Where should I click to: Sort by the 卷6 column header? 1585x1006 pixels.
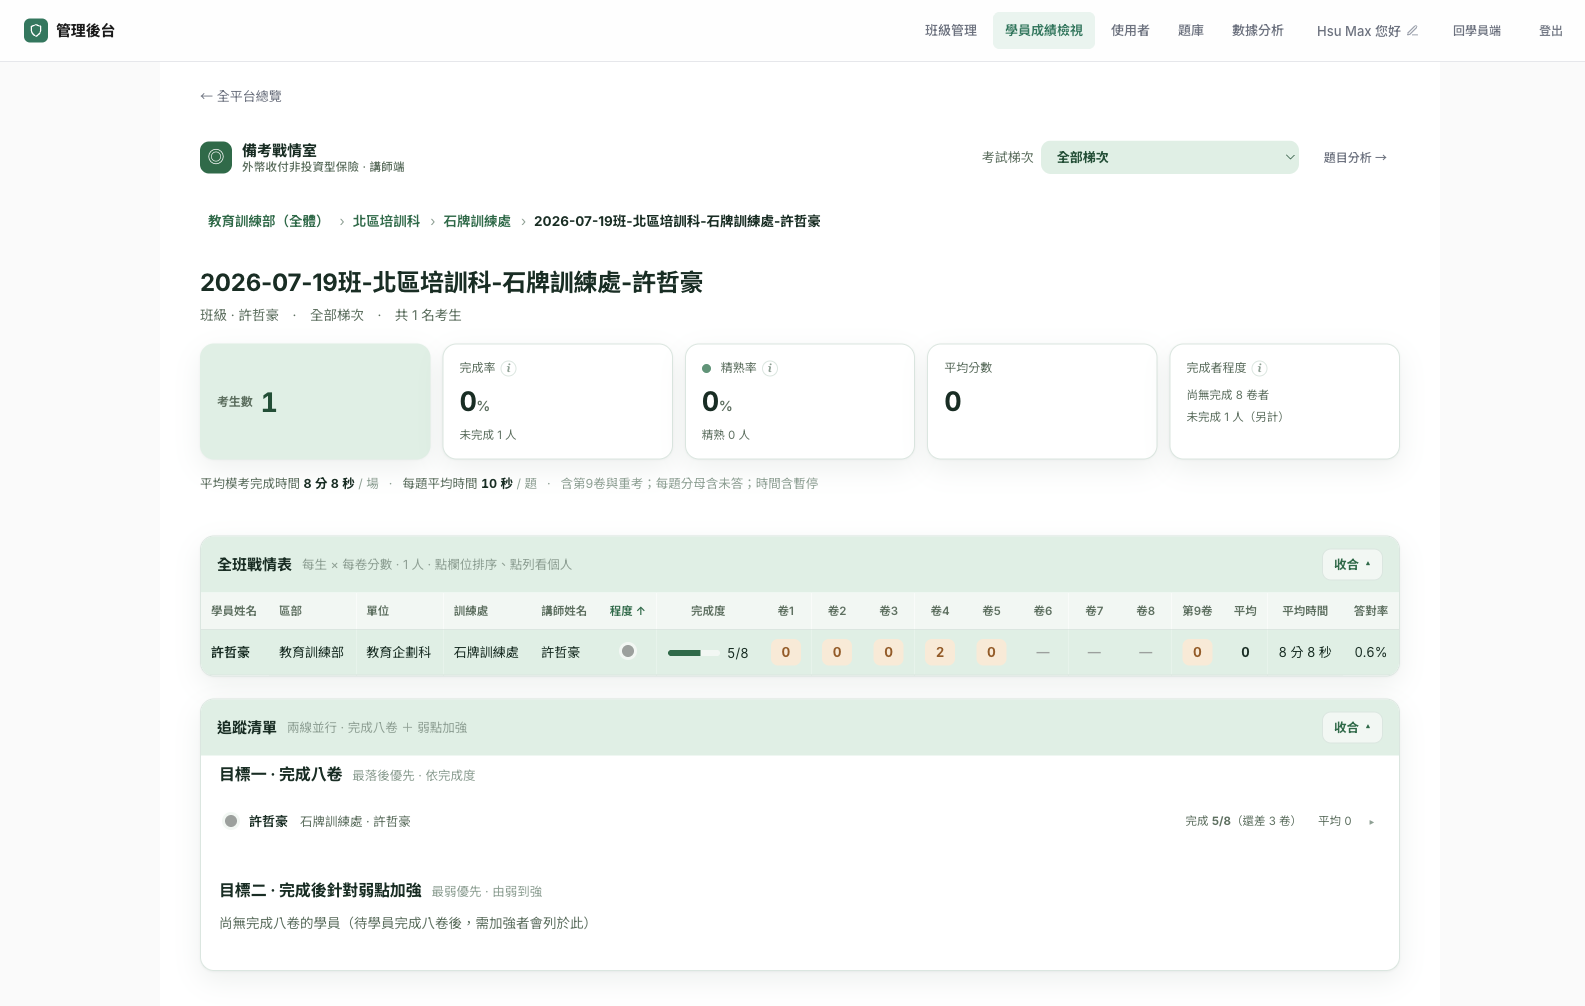point(1043,610)
